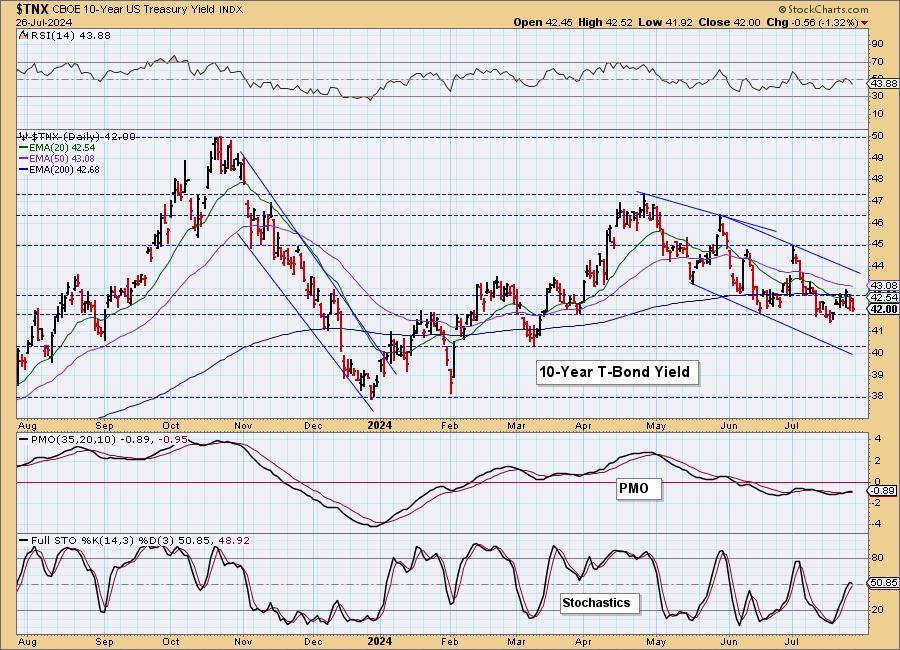Click the 42.54 price tag on right axis
900x650 pixels.
(883, 297)
